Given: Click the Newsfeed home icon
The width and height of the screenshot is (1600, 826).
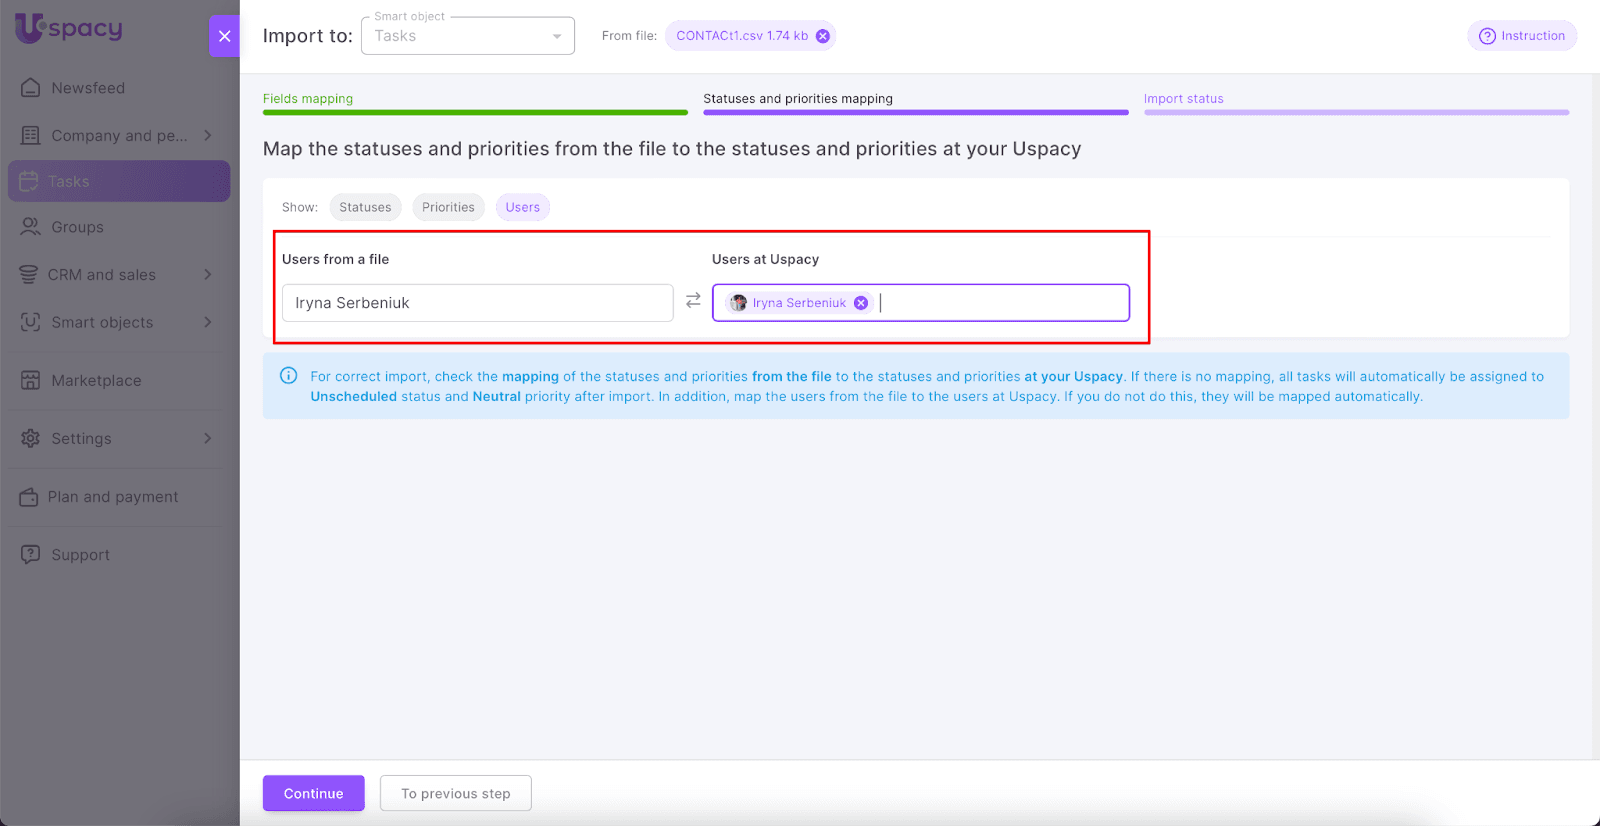Looking at the screenshot, I should [31, 88].
